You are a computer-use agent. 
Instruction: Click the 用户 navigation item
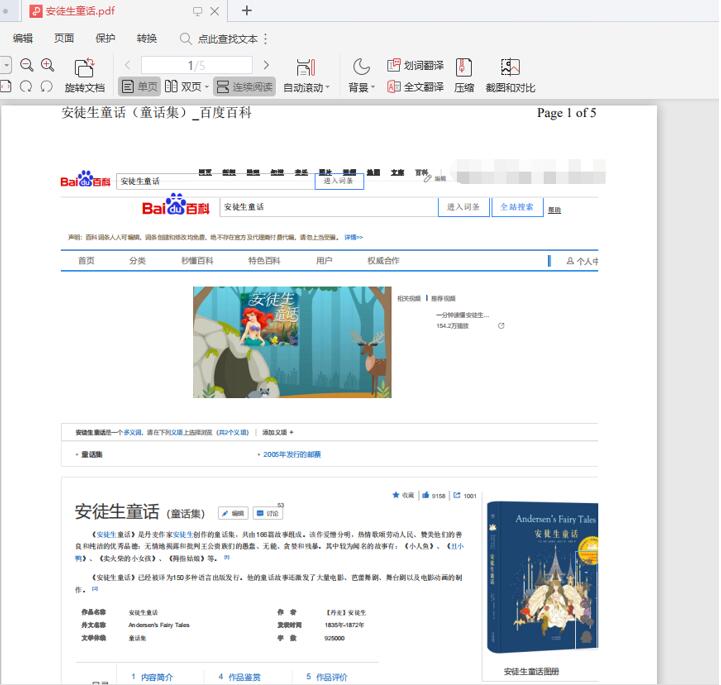(324, 261)
